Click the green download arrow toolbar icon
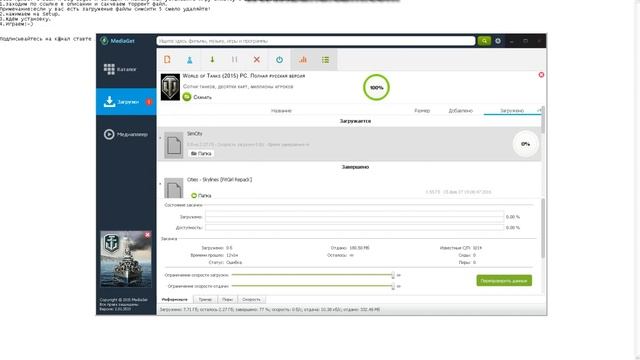The height and width of the screenshot is (360, 640). click(212, 60)
